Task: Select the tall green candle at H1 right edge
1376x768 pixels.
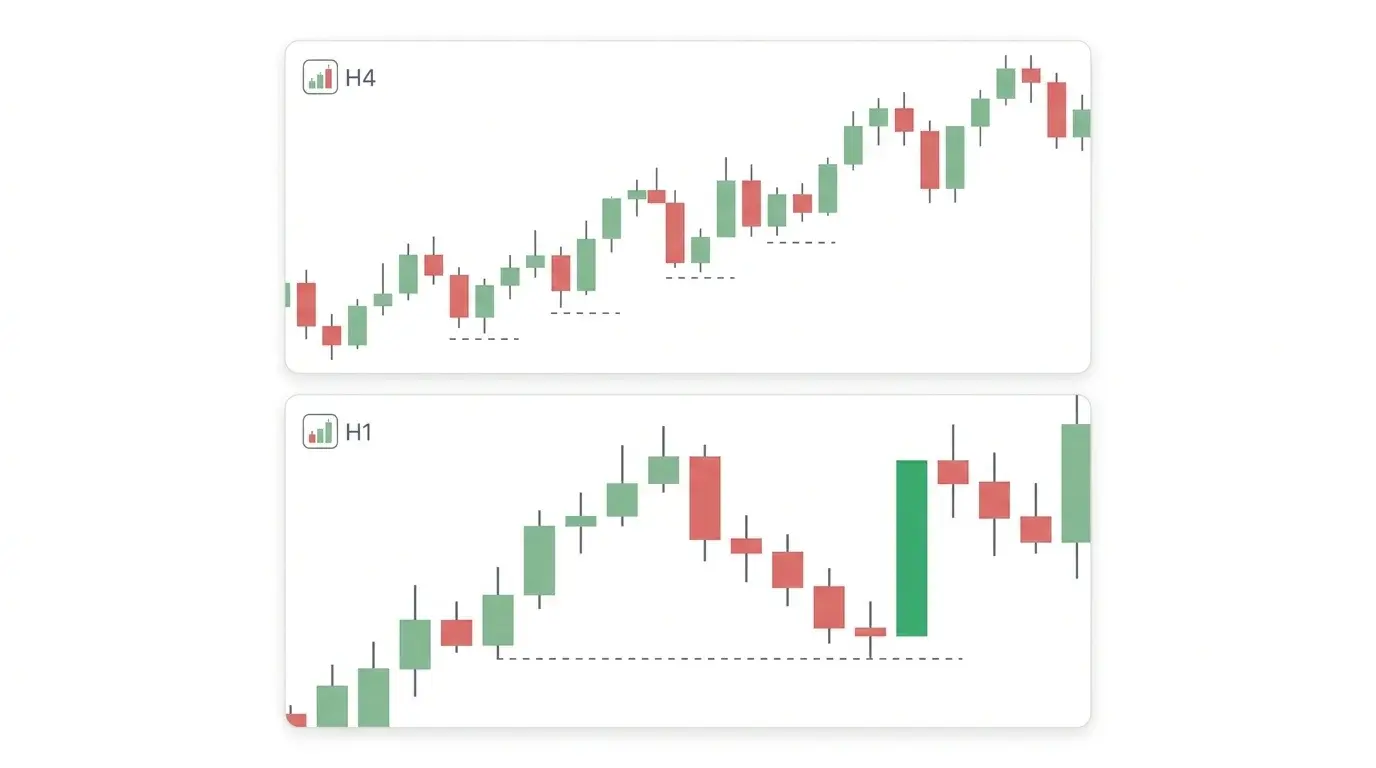Action: point(1076,483)
